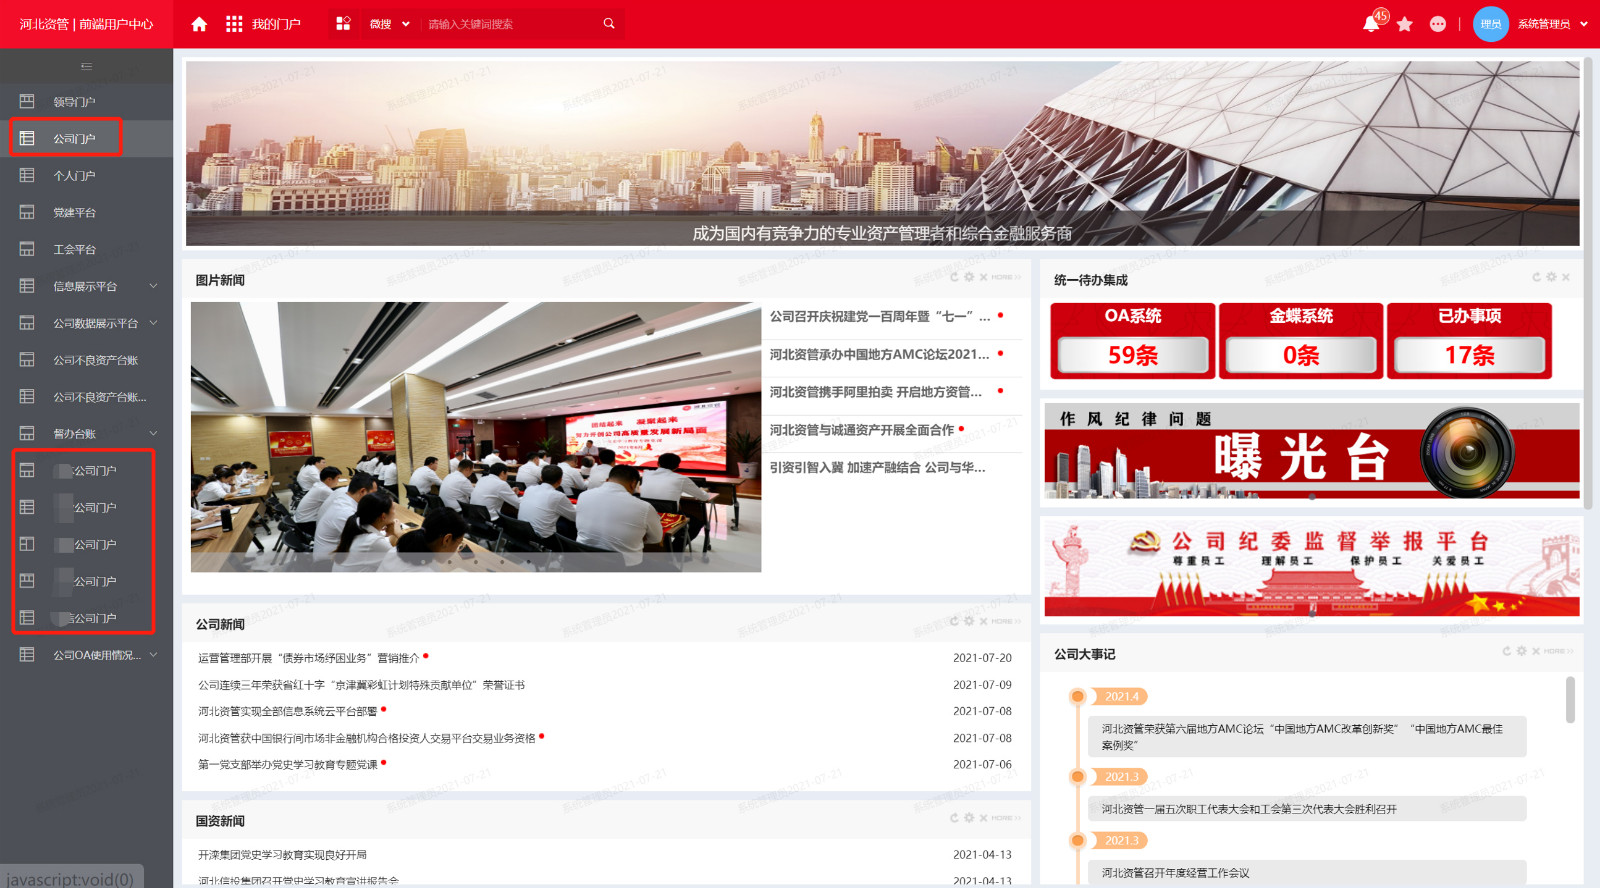The width and height of the screenshot is (1600, 888).
Task: Click the search category grid icon beside 微搜
Action: coord(343,24)
